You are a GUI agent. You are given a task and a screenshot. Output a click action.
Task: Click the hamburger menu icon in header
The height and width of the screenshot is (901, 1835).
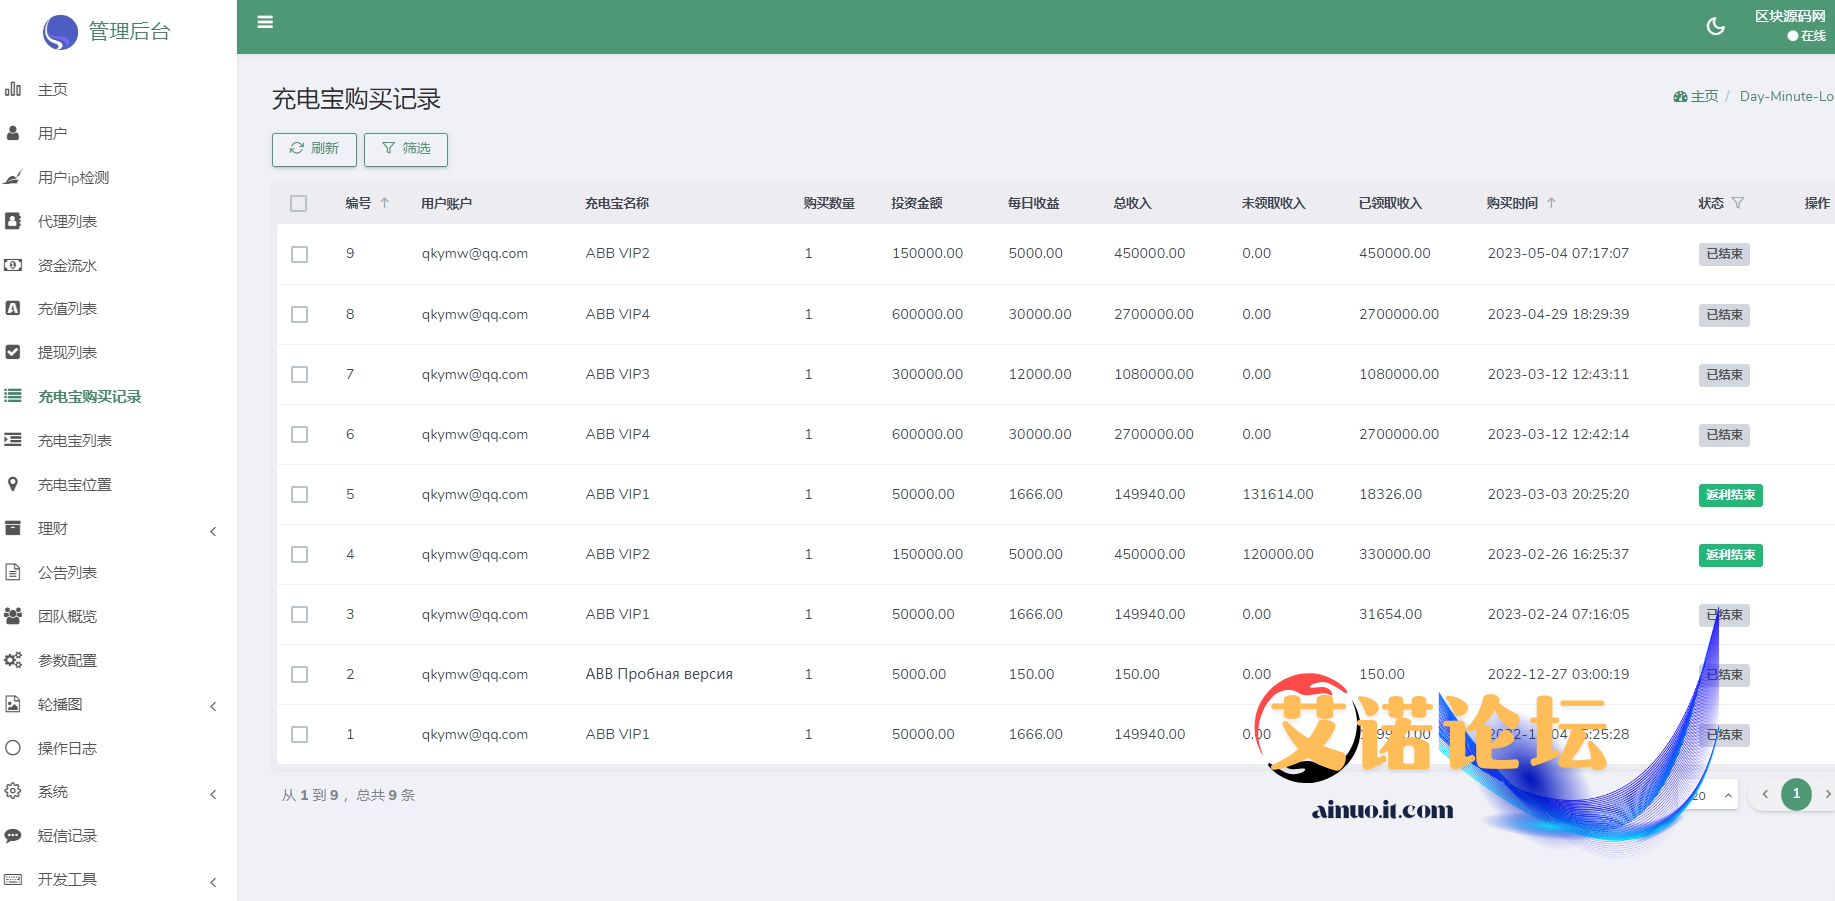(265, 22)
